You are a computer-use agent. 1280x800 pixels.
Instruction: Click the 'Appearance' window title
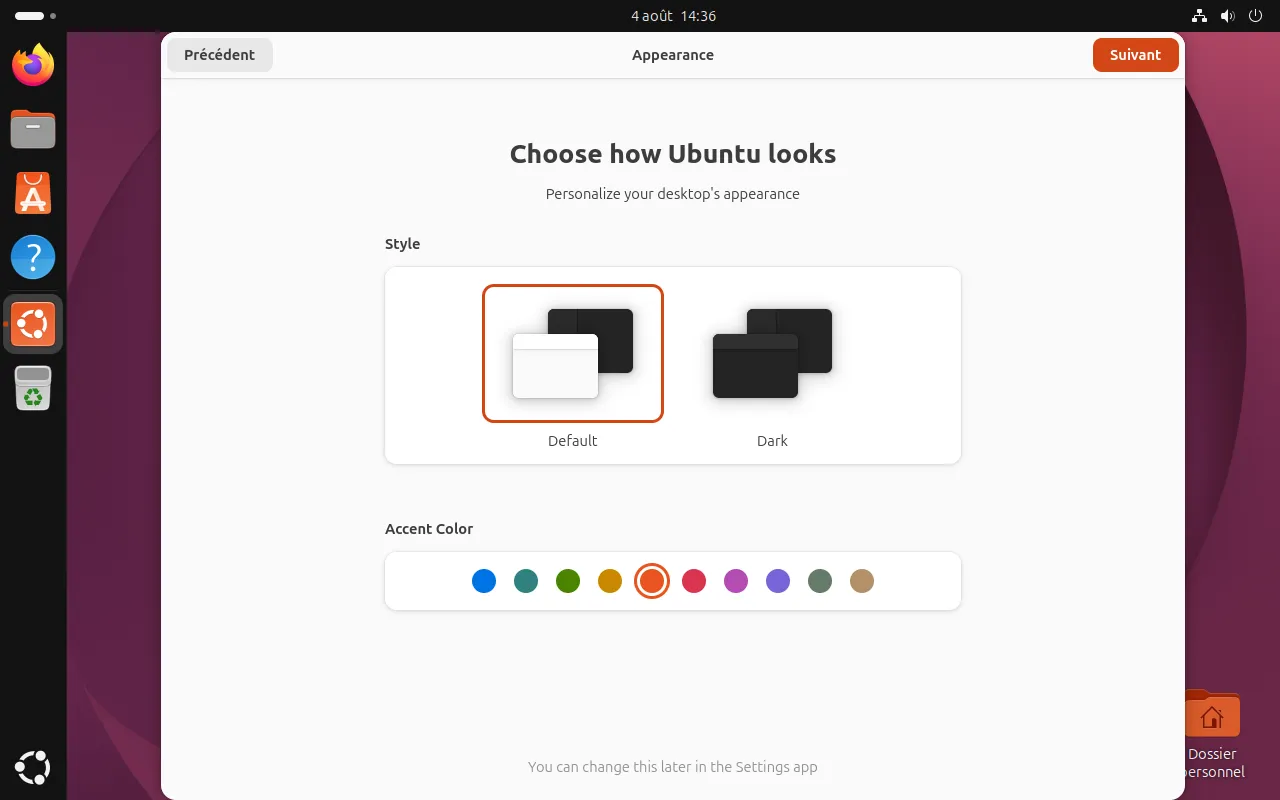coord(673,55)
